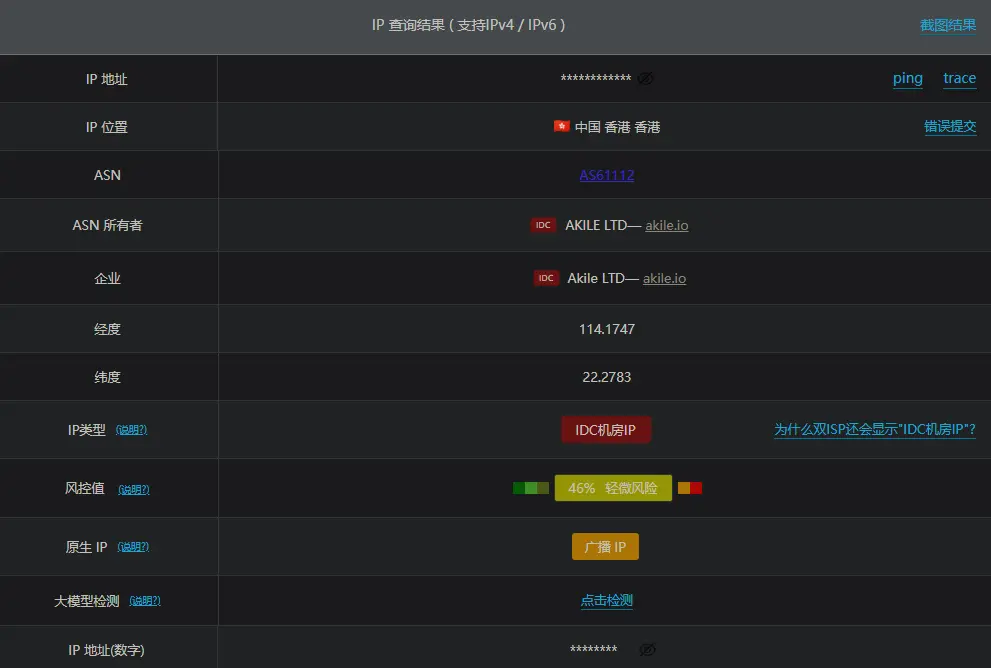Viewport: 991px width, 668px height.
Task: Run a trace on the IP
Action: [x=959, y=79]
